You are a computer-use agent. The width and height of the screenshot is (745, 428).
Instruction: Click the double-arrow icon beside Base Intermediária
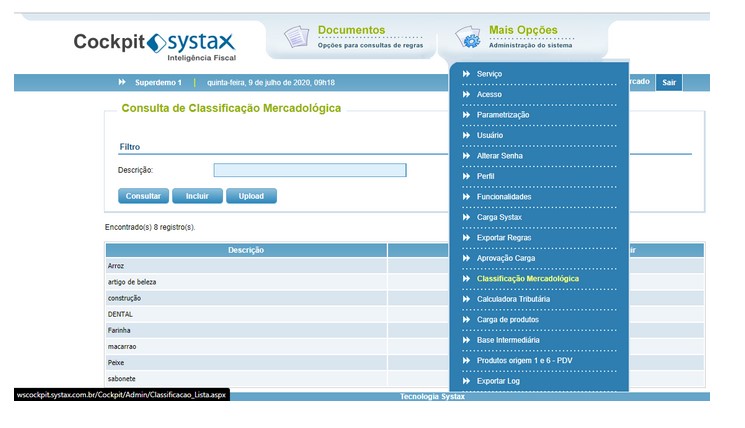[466, 340]
